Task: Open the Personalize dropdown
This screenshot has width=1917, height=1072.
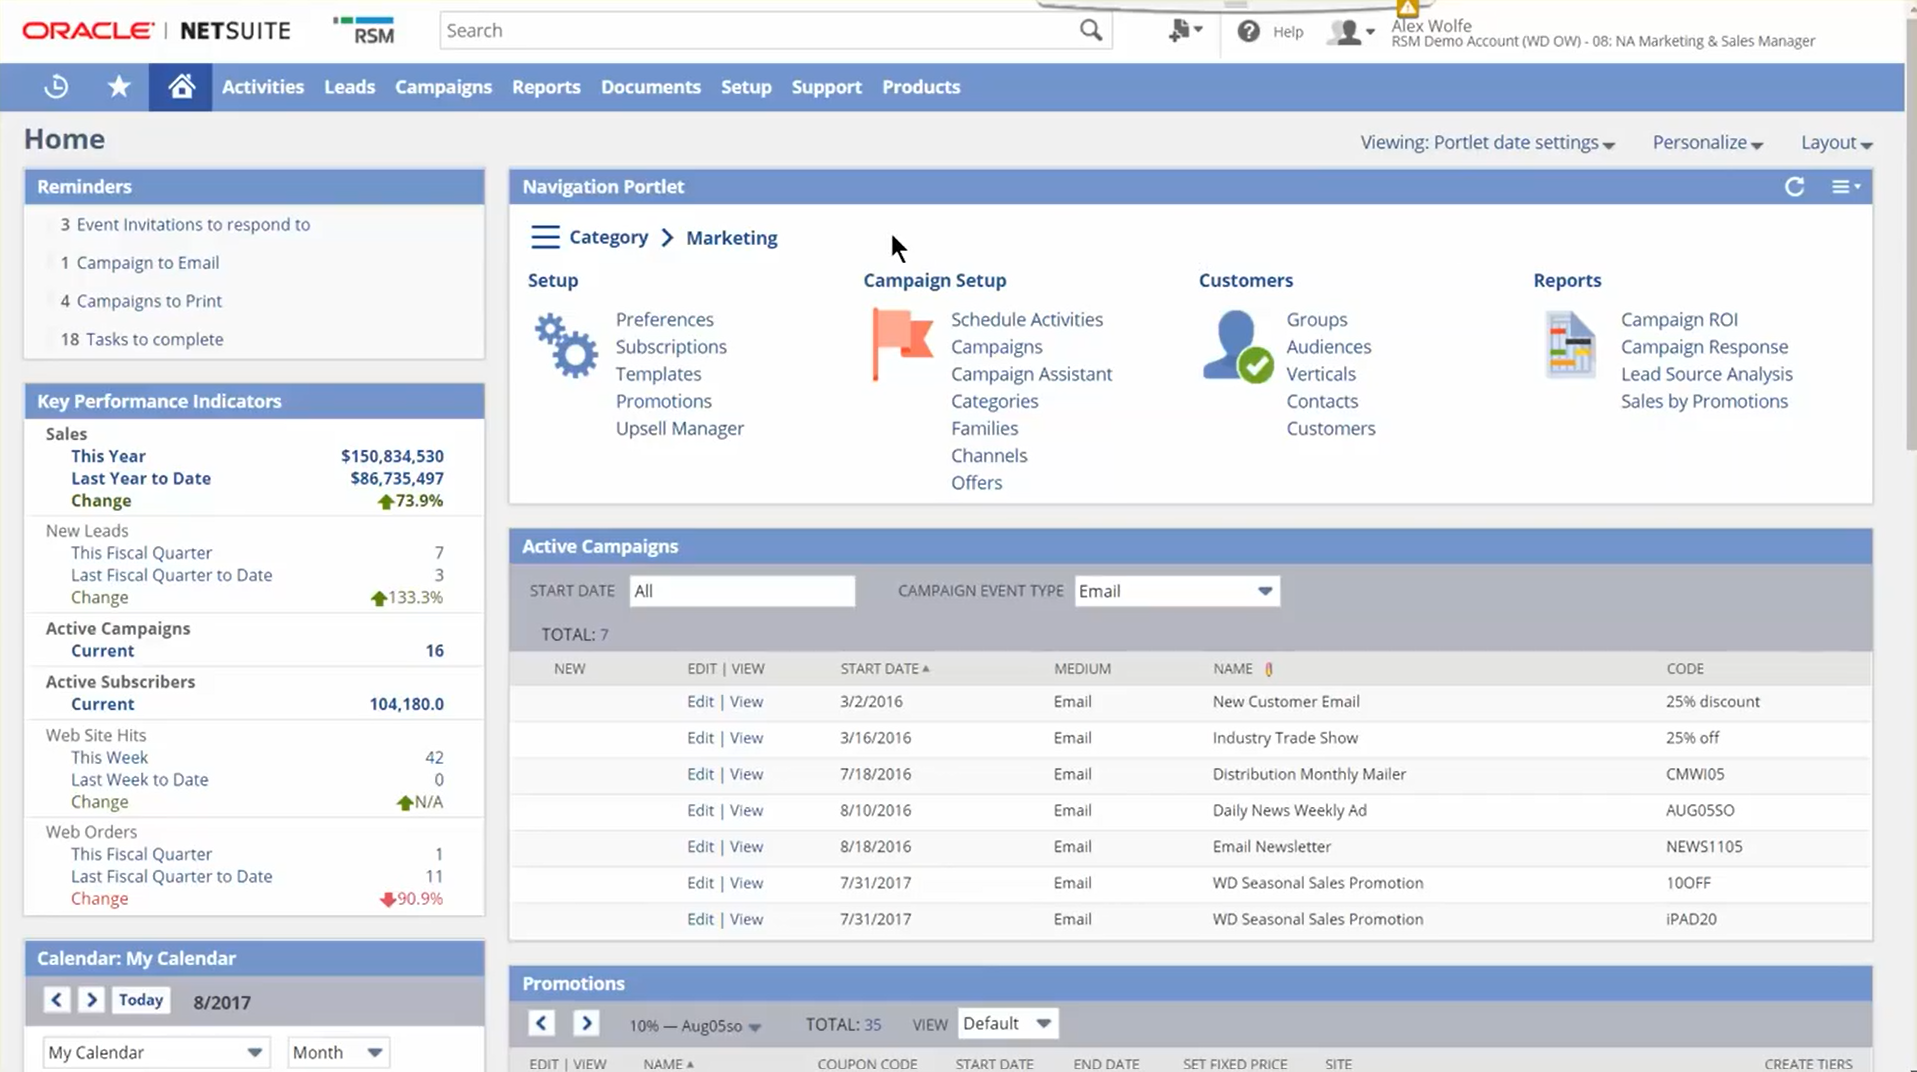Action: (1706, 143)
